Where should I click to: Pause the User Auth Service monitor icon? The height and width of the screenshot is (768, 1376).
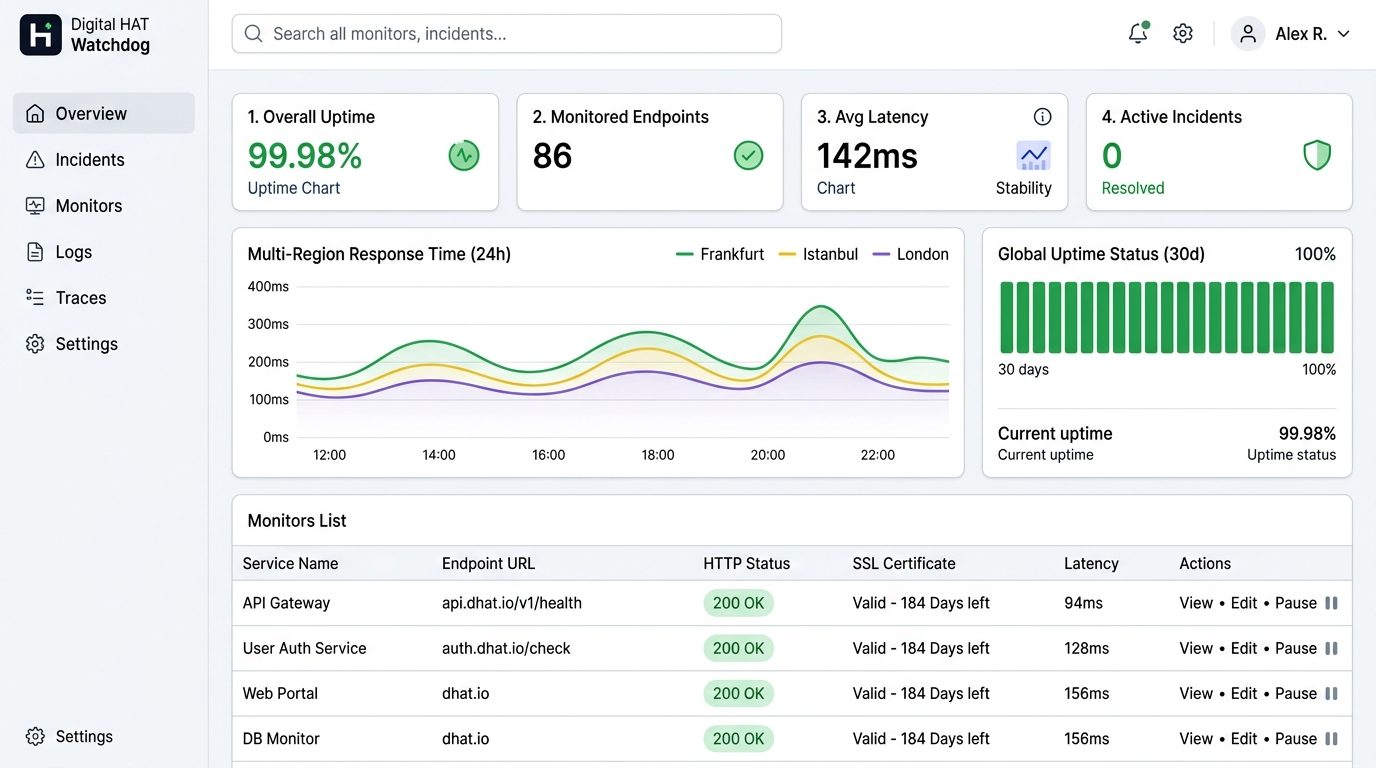(1331, 648)
